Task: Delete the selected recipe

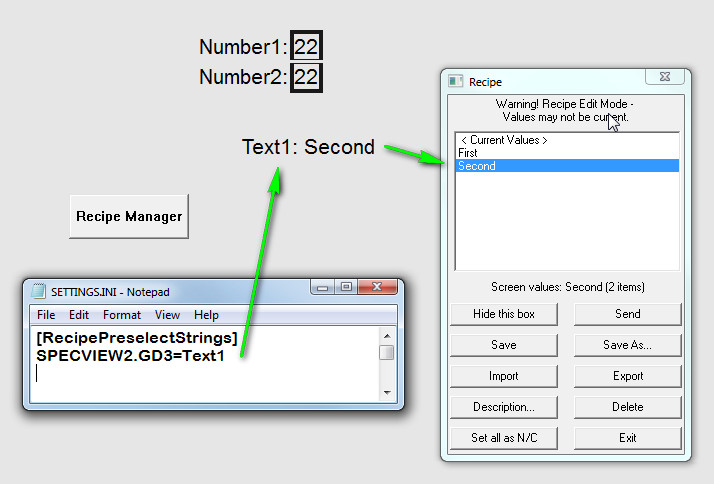Action: (x=627, y=407)
